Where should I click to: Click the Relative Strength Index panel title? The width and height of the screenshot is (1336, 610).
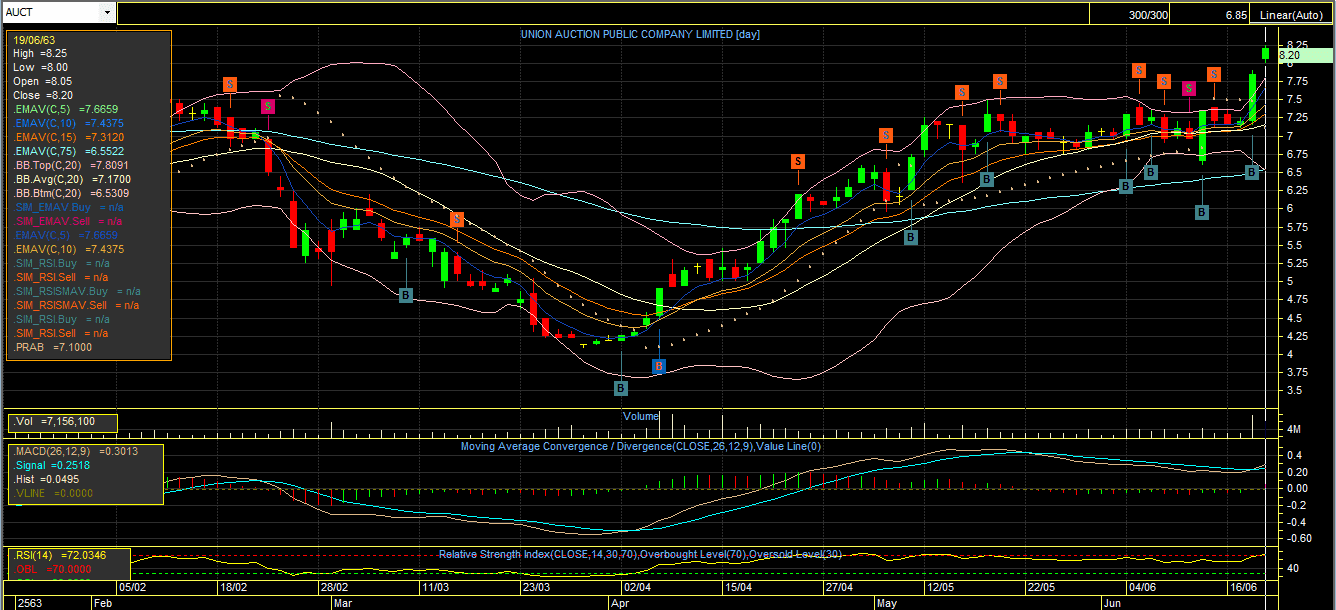point(641,554)
